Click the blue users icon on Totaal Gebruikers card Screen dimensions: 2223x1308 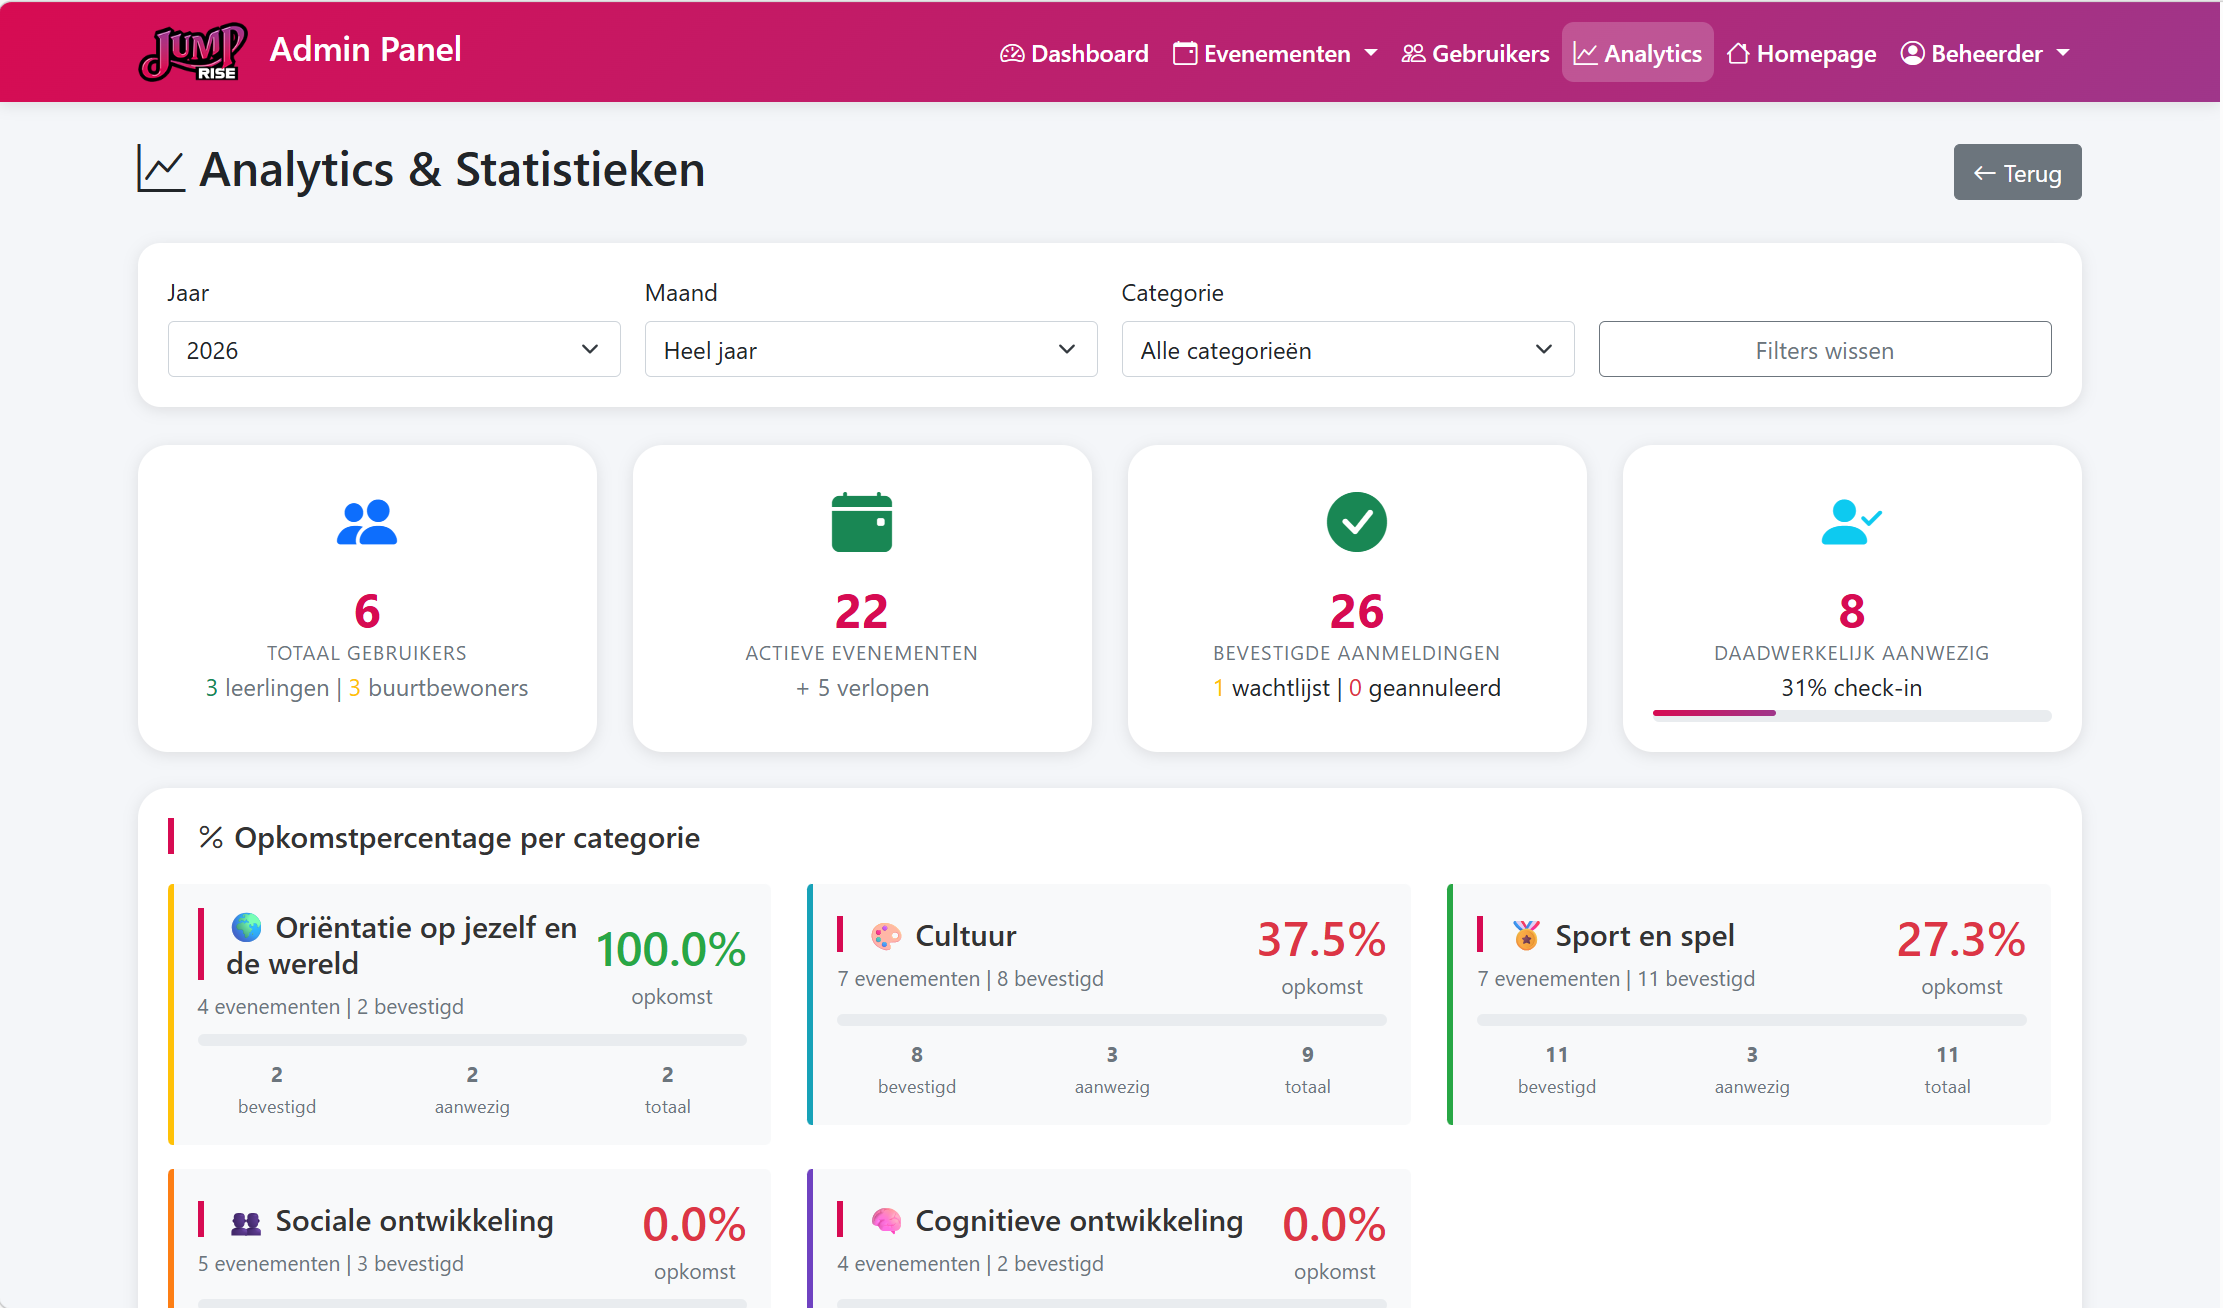click(367, 521)
